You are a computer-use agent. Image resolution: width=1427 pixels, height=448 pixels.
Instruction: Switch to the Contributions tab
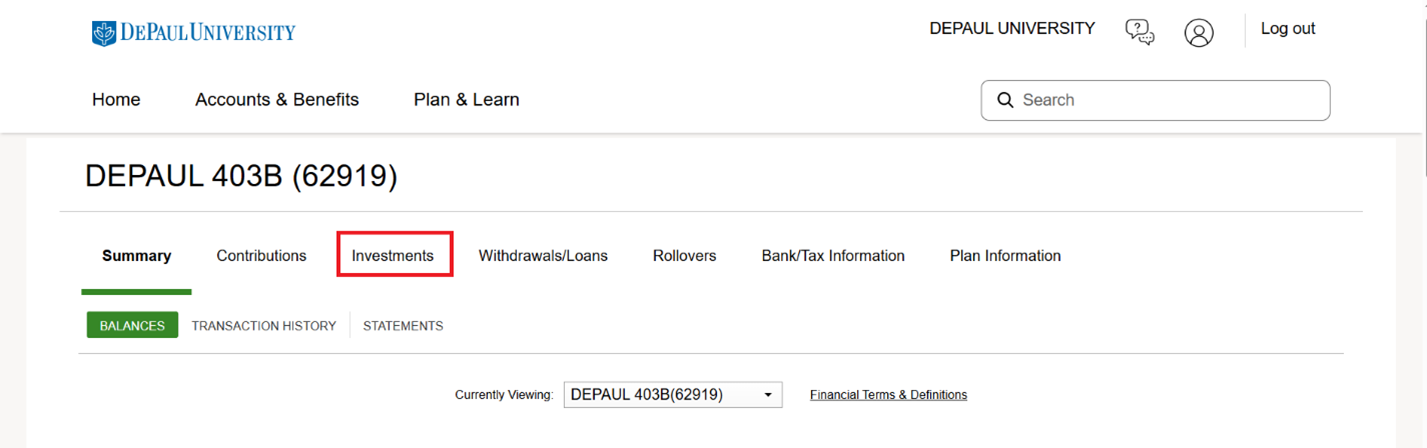point(261,256)
